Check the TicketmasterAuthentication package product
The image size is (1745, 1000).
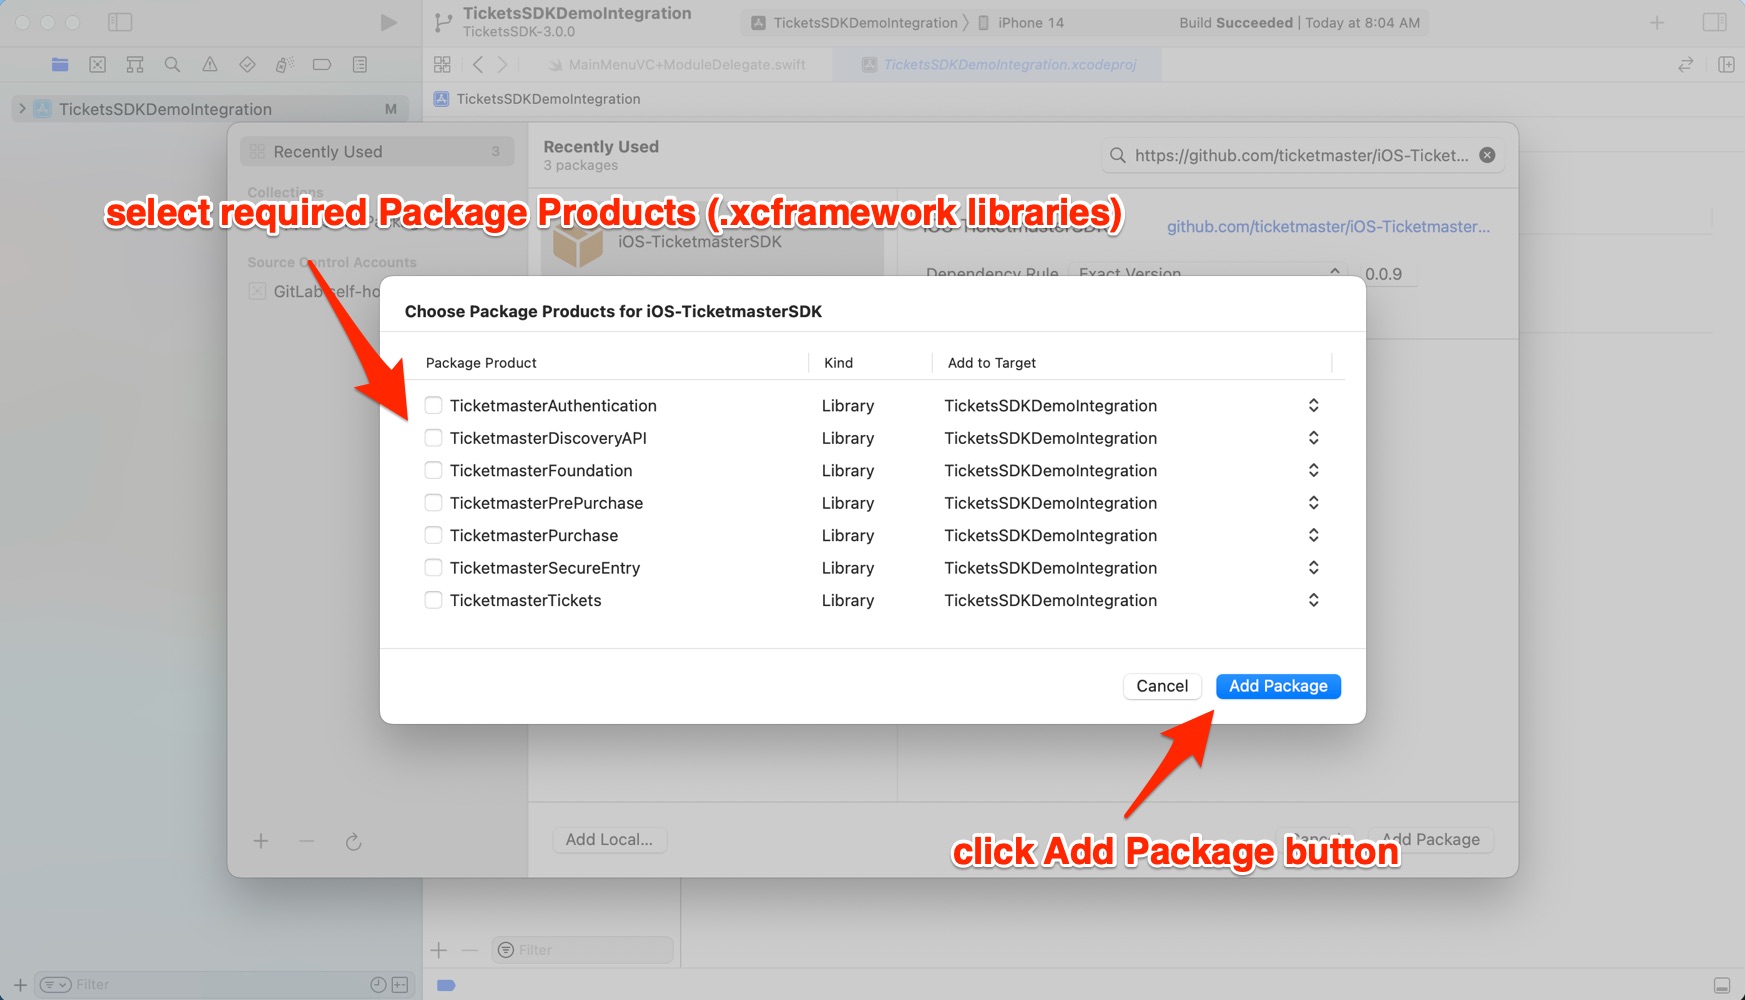[433, 405]
